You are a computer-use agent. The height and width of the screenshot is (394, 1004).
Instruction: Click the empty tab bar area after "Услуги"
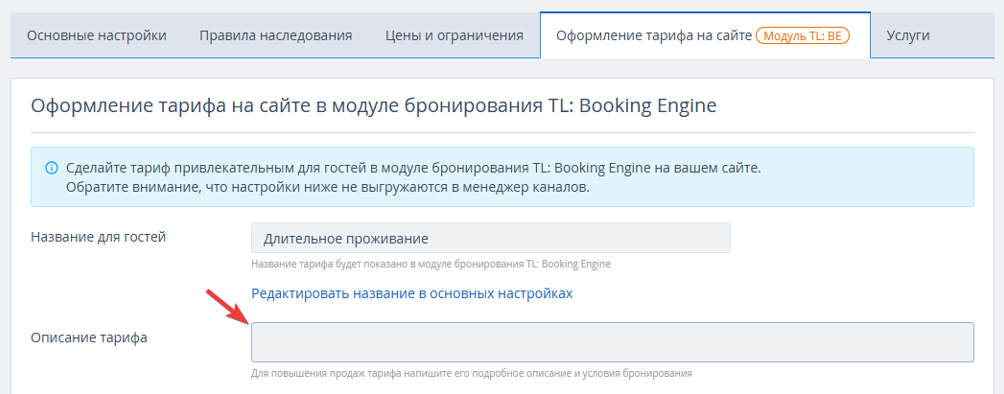pos(969,35)
